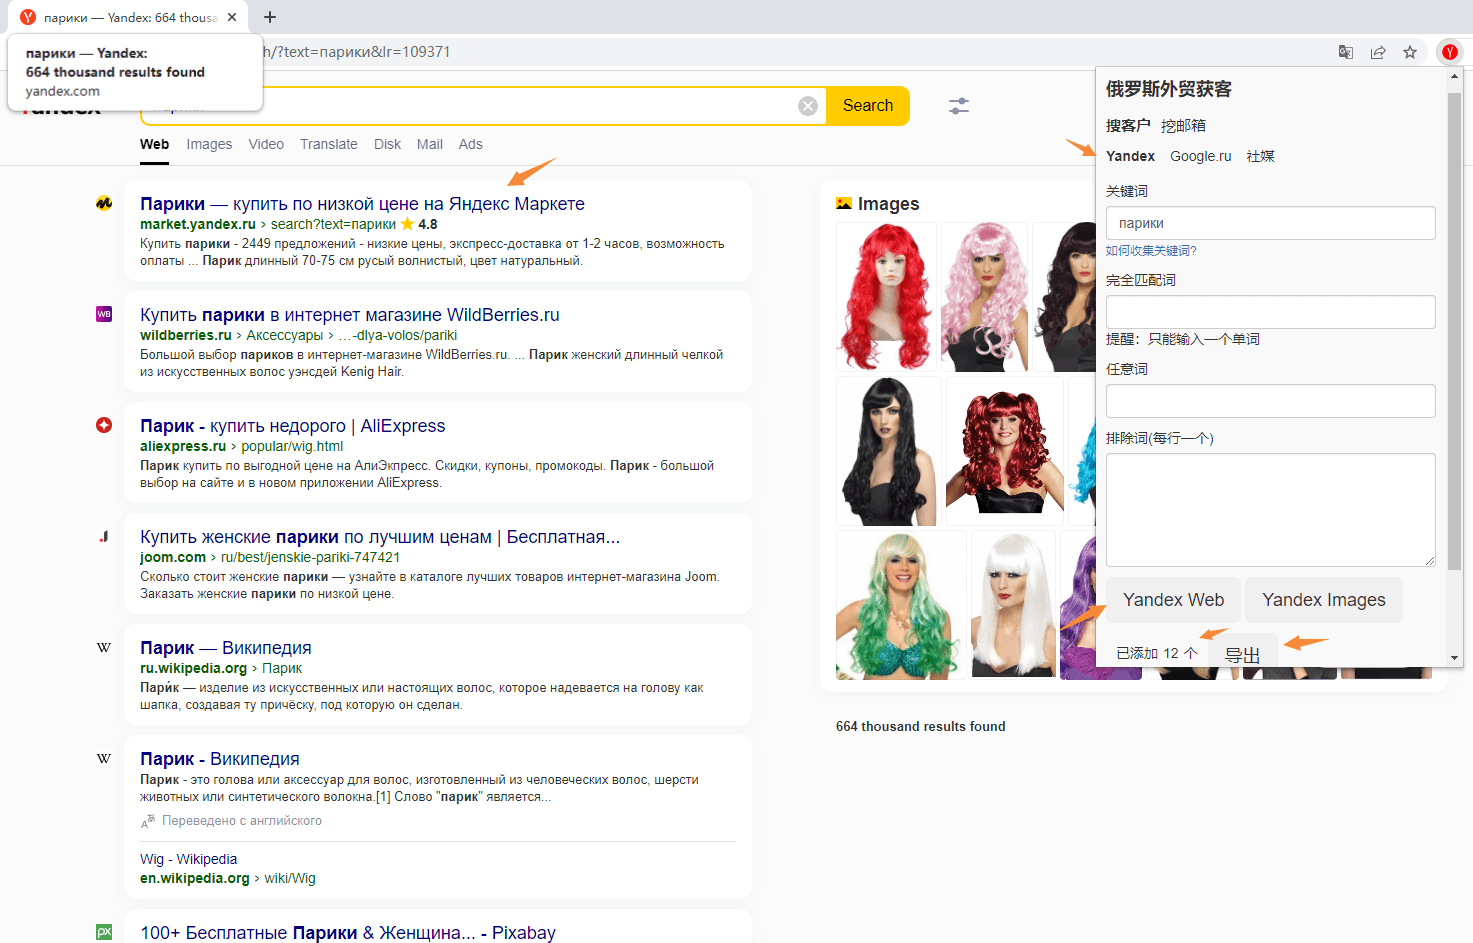Select the 搜客户 tab in extension panel

point(1128,126)
